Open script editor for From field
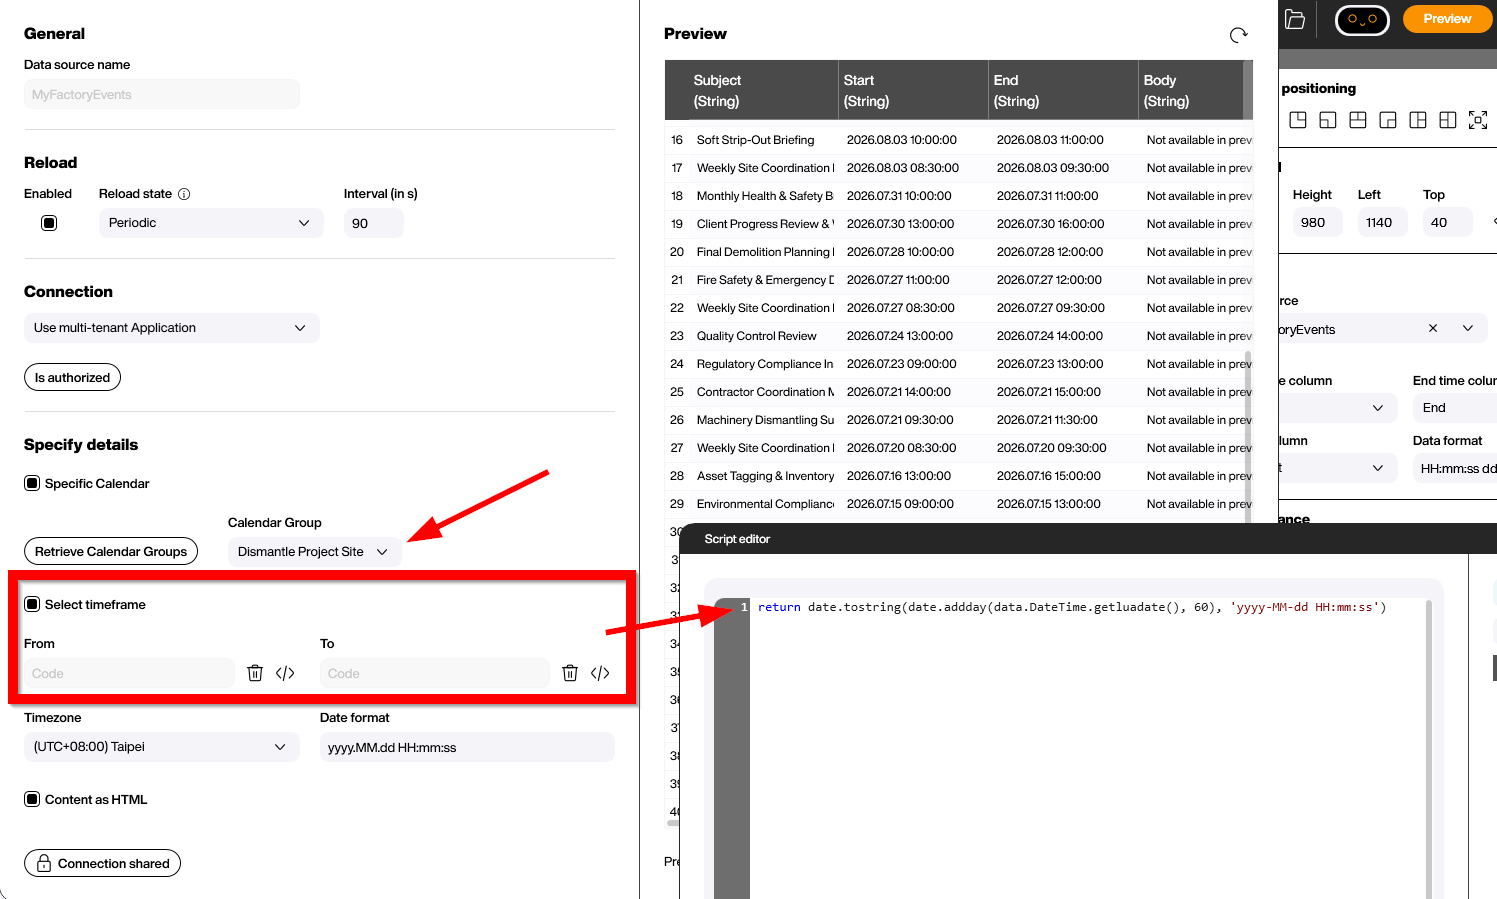 (285, 673)
